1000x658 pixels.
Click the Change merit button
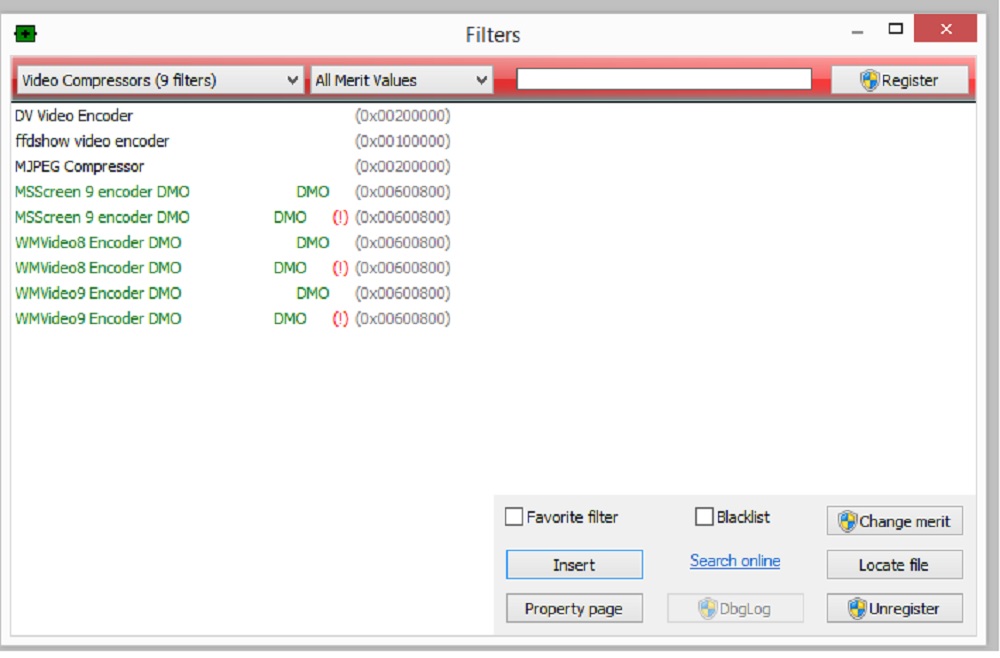(x=895, y=521)
